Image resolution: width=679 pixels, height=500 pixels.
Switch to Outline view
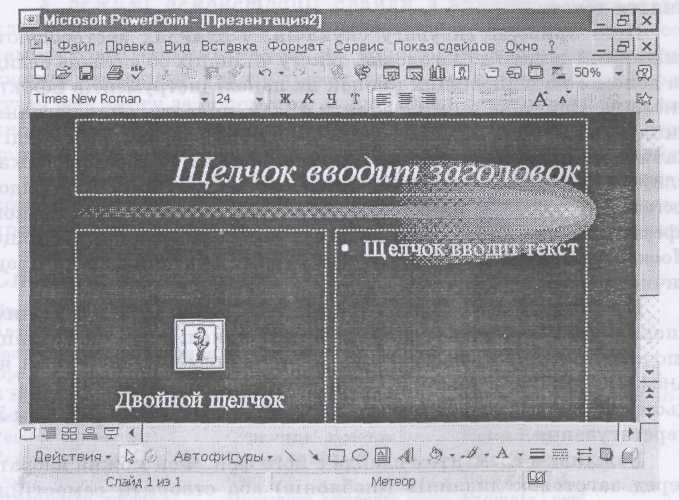click(48, 433)
